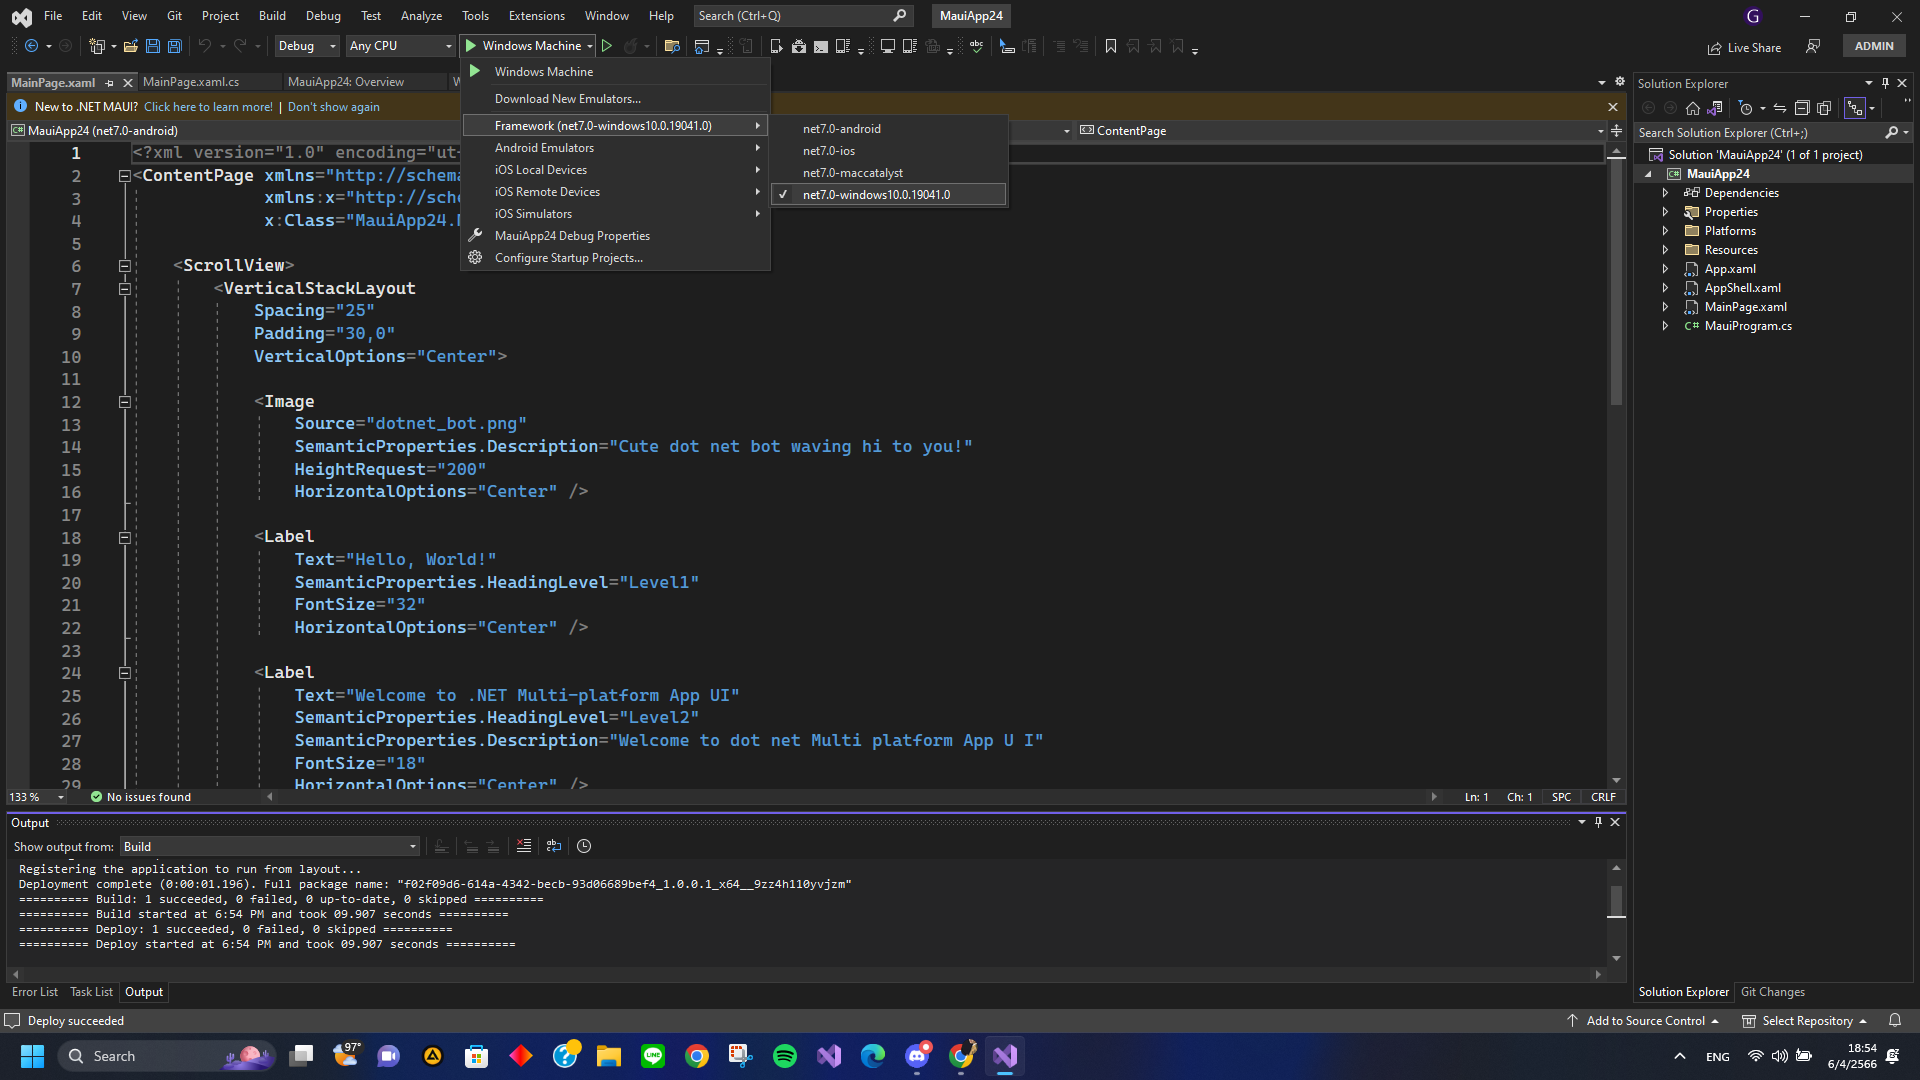Click the Undo icon
Viewport: 1920px width, 1080px height.
tap(205, 46)
